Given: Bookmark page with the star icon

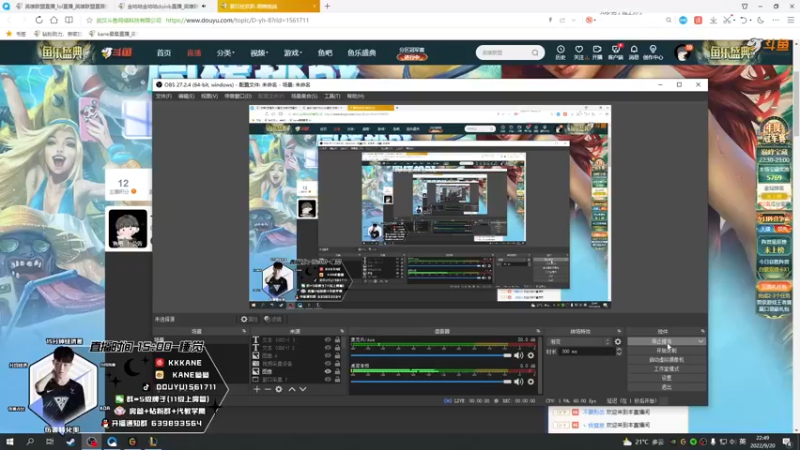Looking at the screenshot, I should pyautogui.click(x=89, y=20).
